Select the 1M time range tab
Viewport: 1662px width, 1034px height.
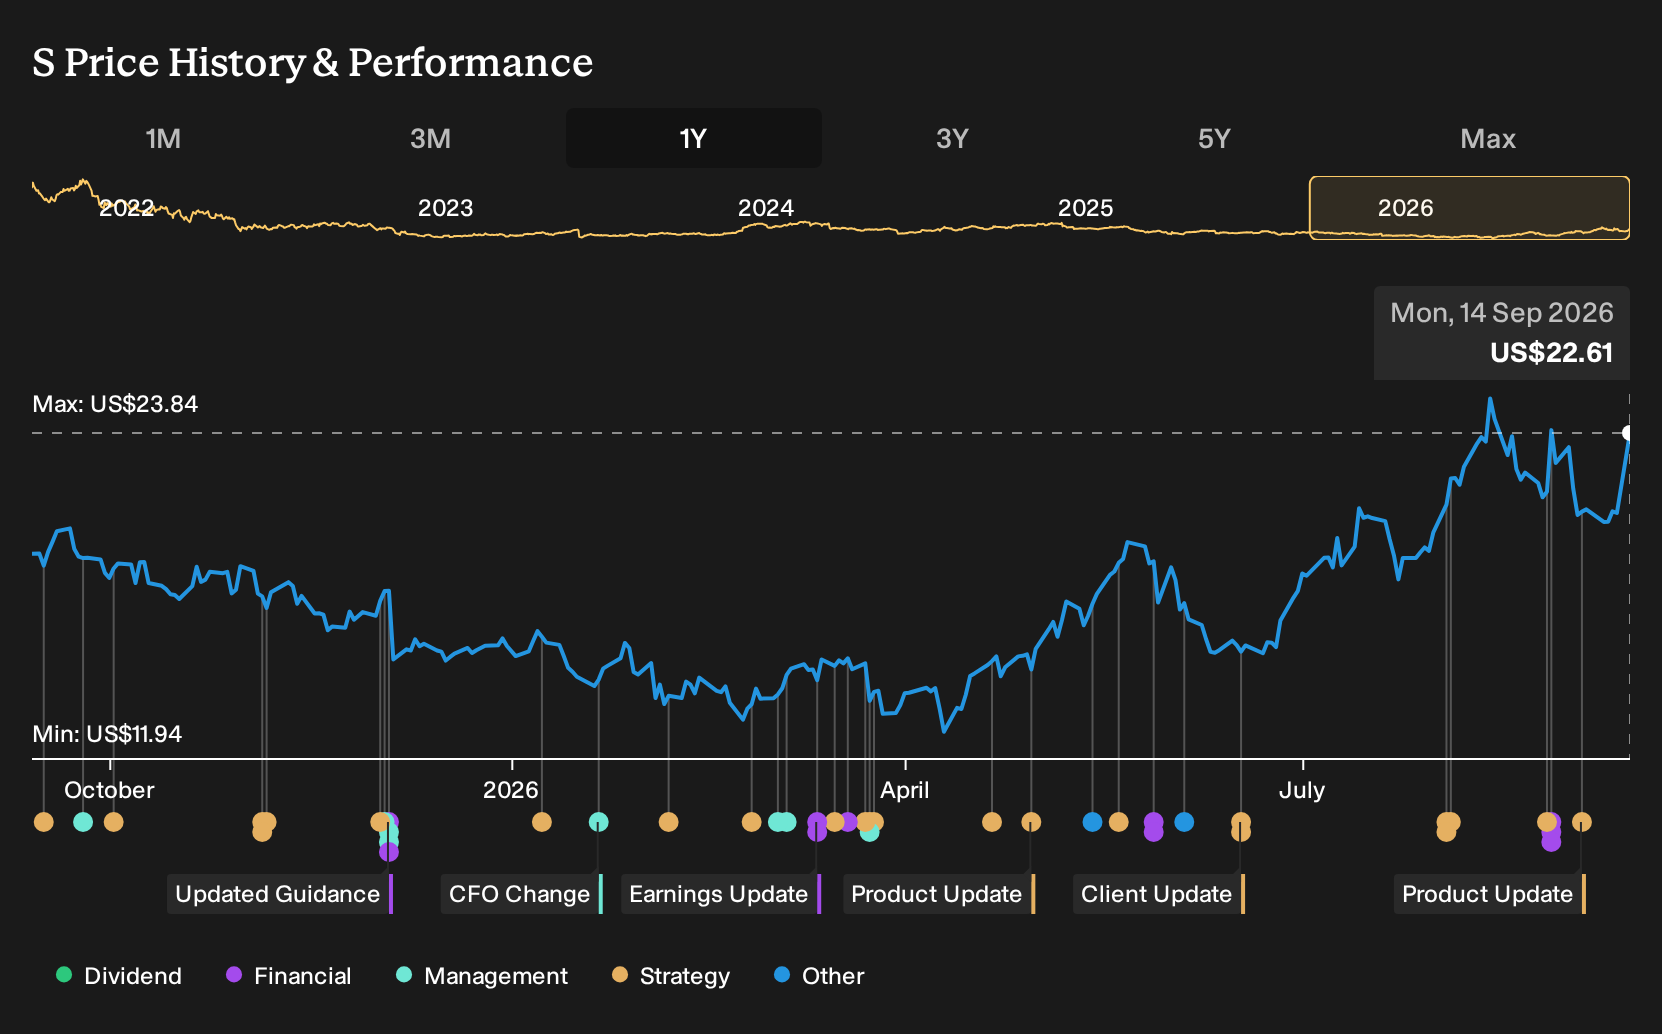pos(163,138)
